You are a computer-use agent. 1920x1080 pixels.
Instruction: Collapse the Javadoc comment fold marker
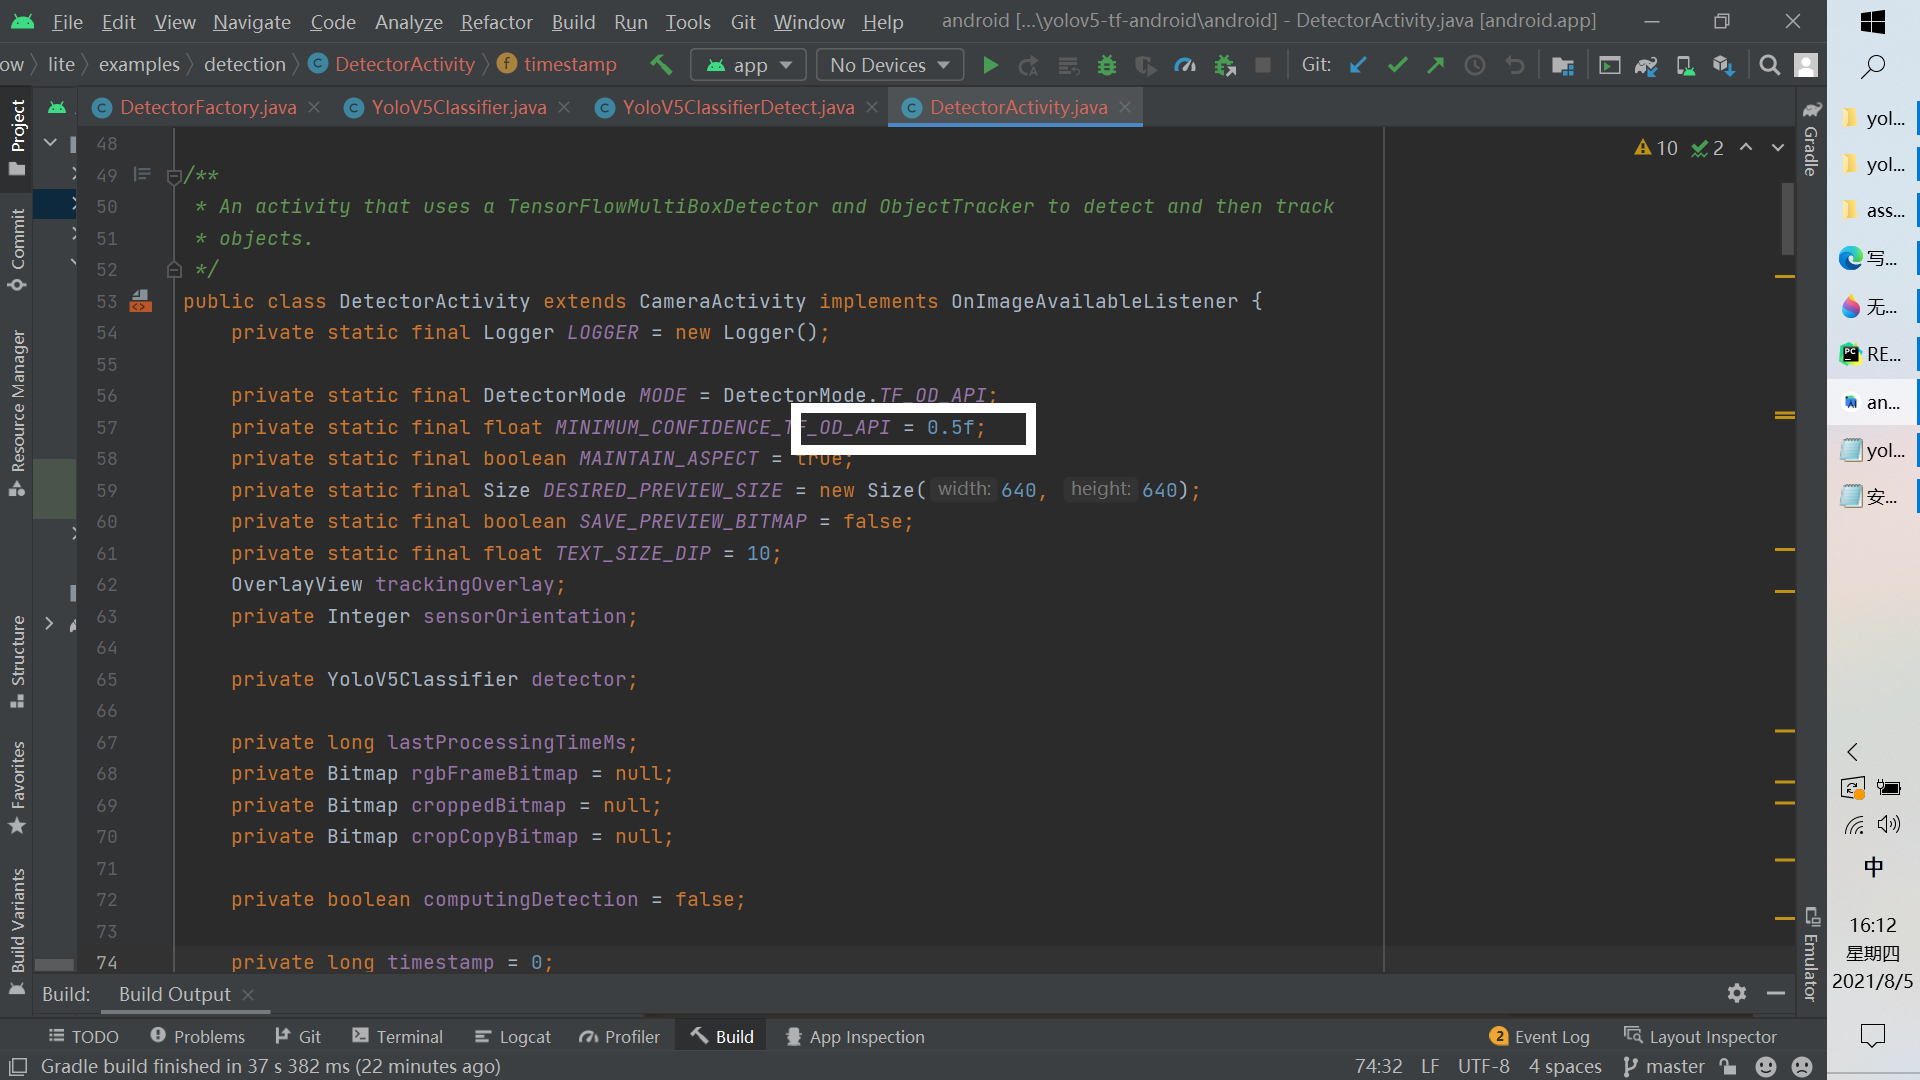(x=174, y=176)
